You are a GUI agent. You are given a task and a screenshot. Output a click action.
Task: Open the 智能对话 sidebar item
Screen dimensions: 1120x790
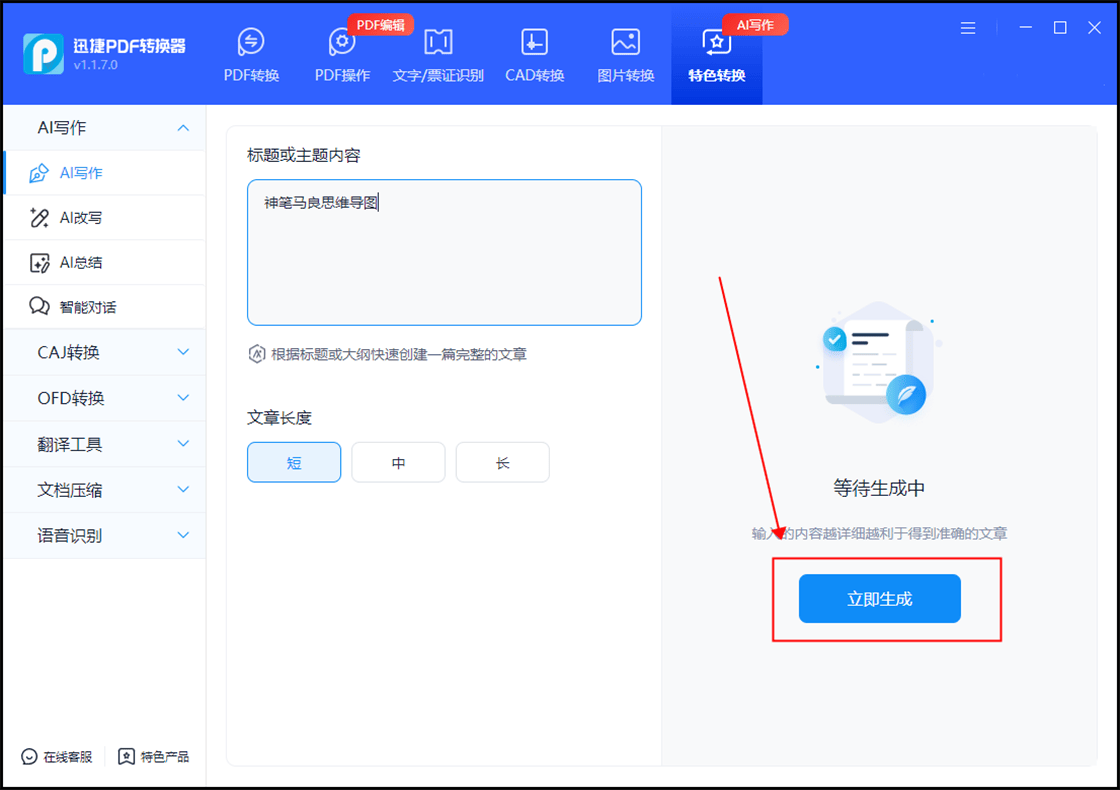[x=105, y=307]
